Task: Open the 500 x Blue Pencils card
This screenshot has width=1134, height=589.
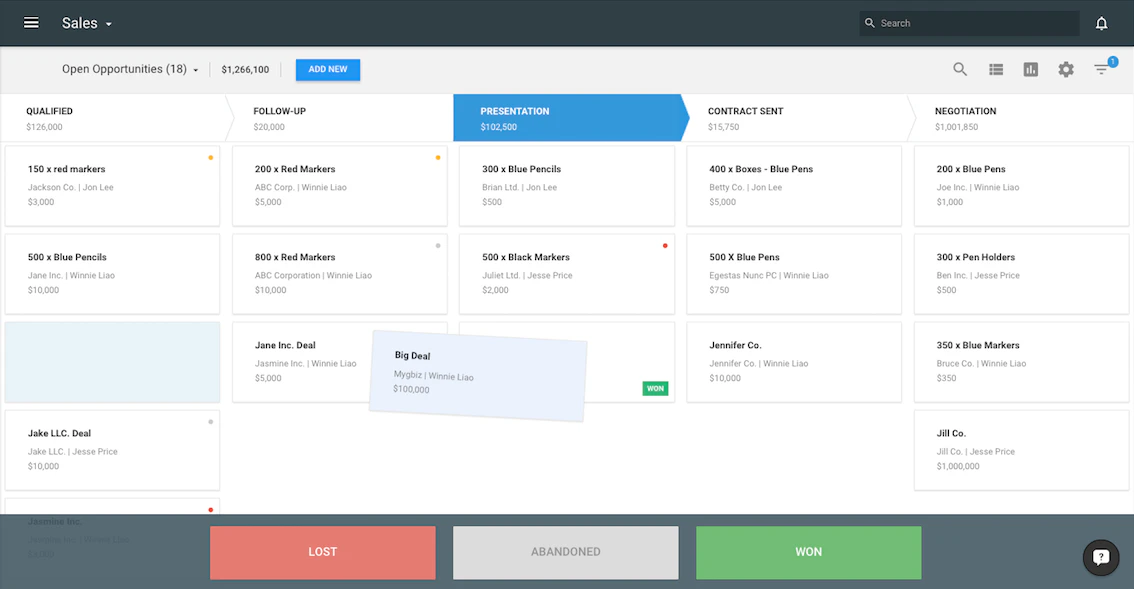Action: 112,274
